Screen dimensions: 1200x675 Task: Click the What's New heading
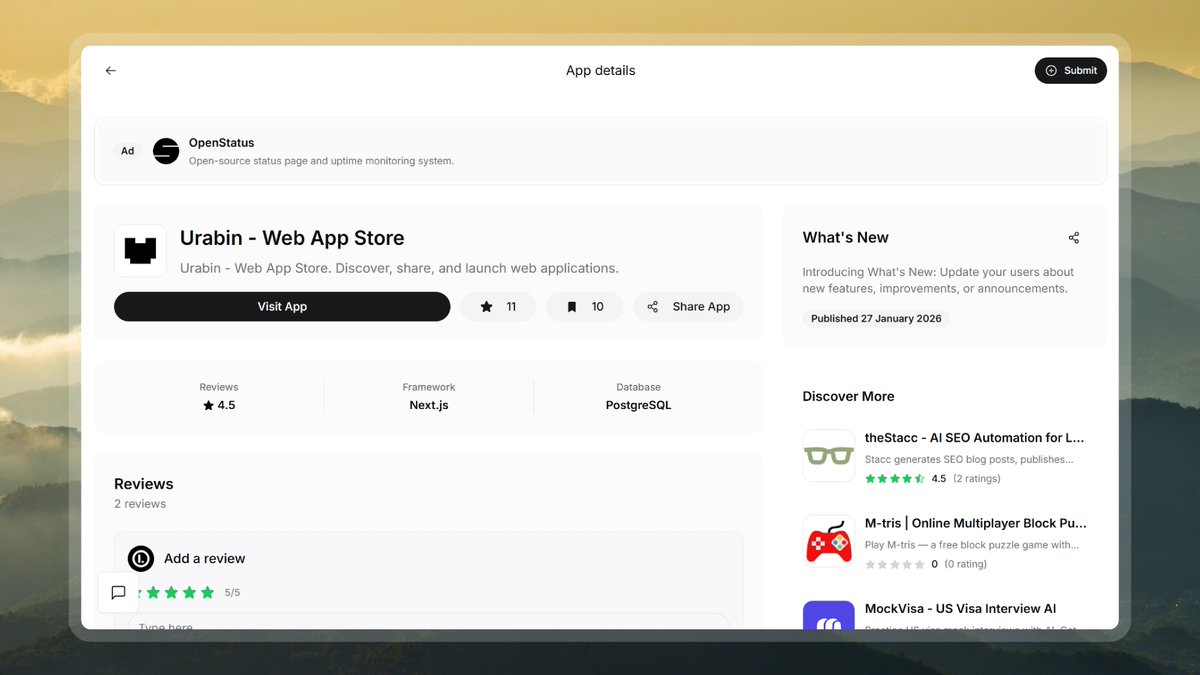(x=846, y=238)
